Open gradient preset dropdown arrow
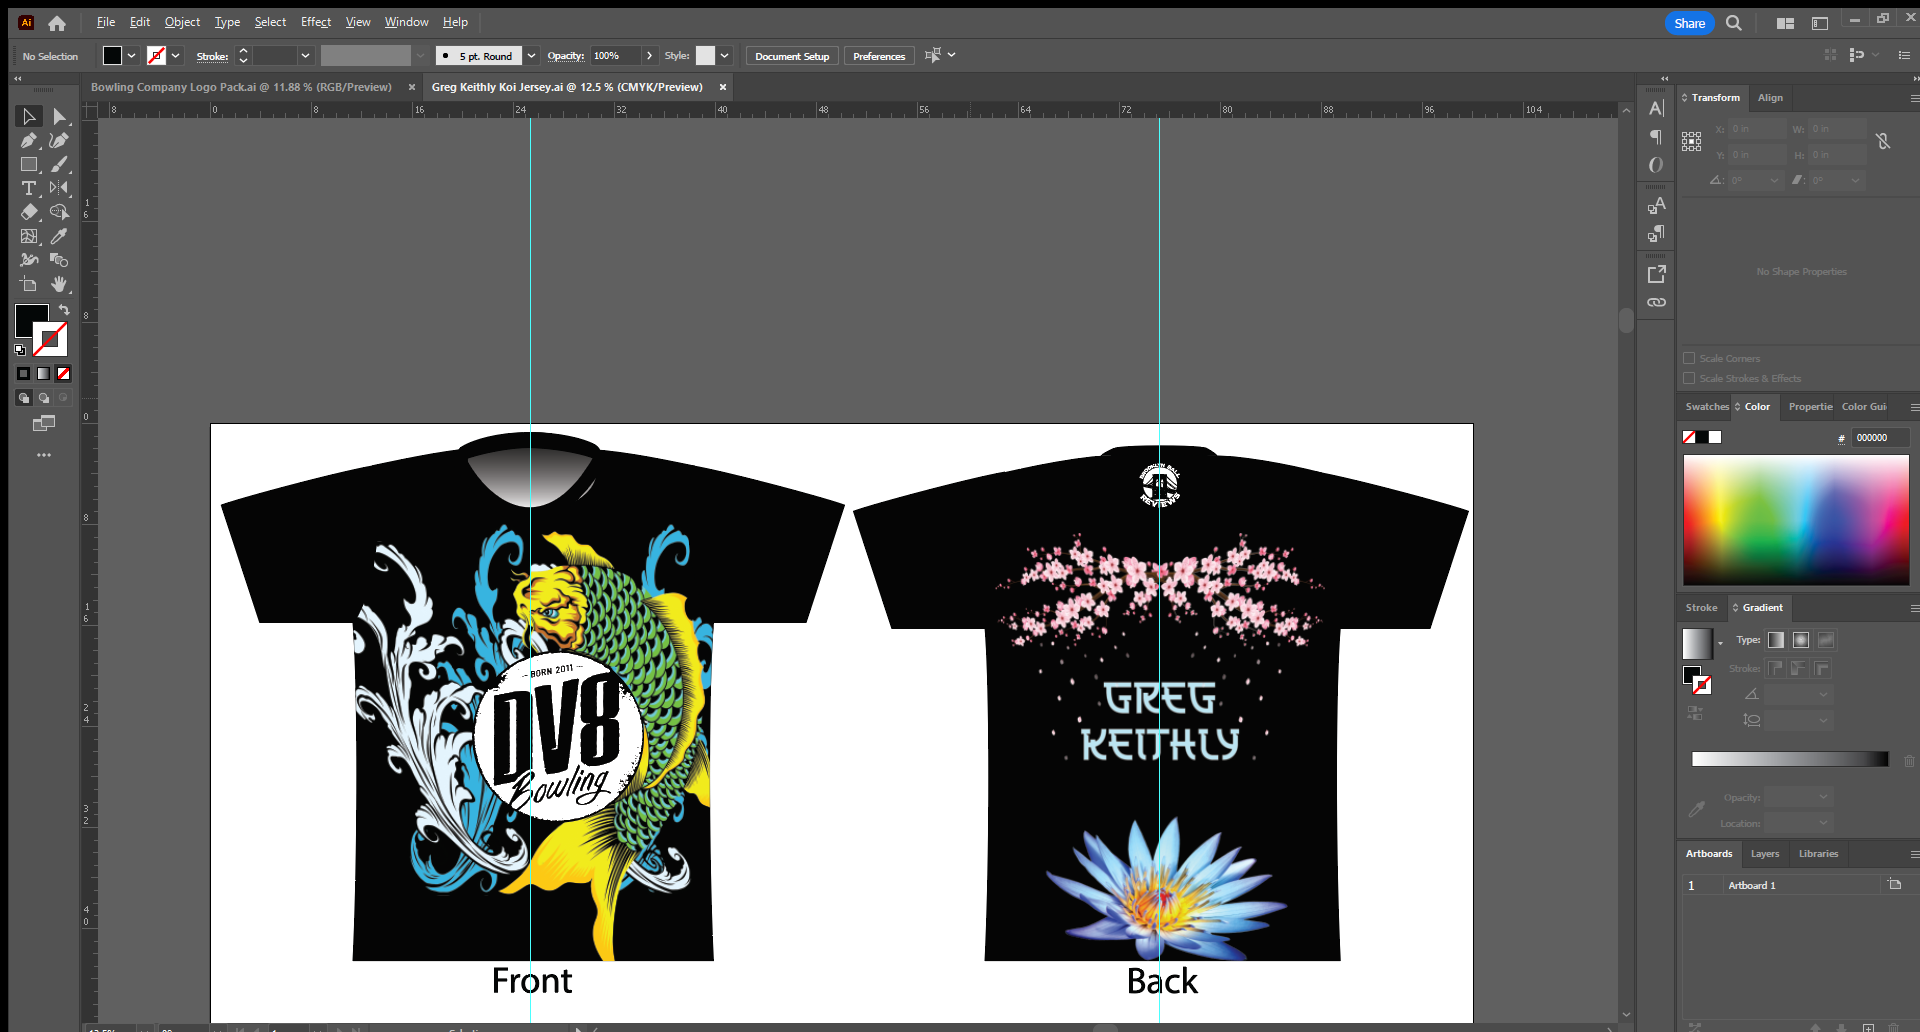 (1720, 643)
